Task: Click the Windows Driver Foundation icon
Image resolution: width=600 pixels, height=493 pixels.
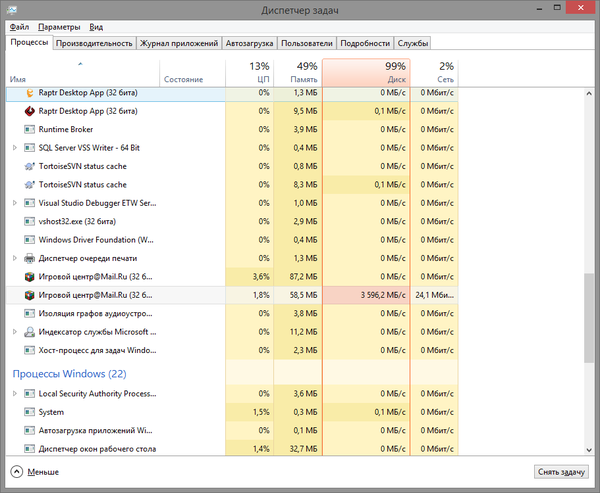Action: point(29,240)
